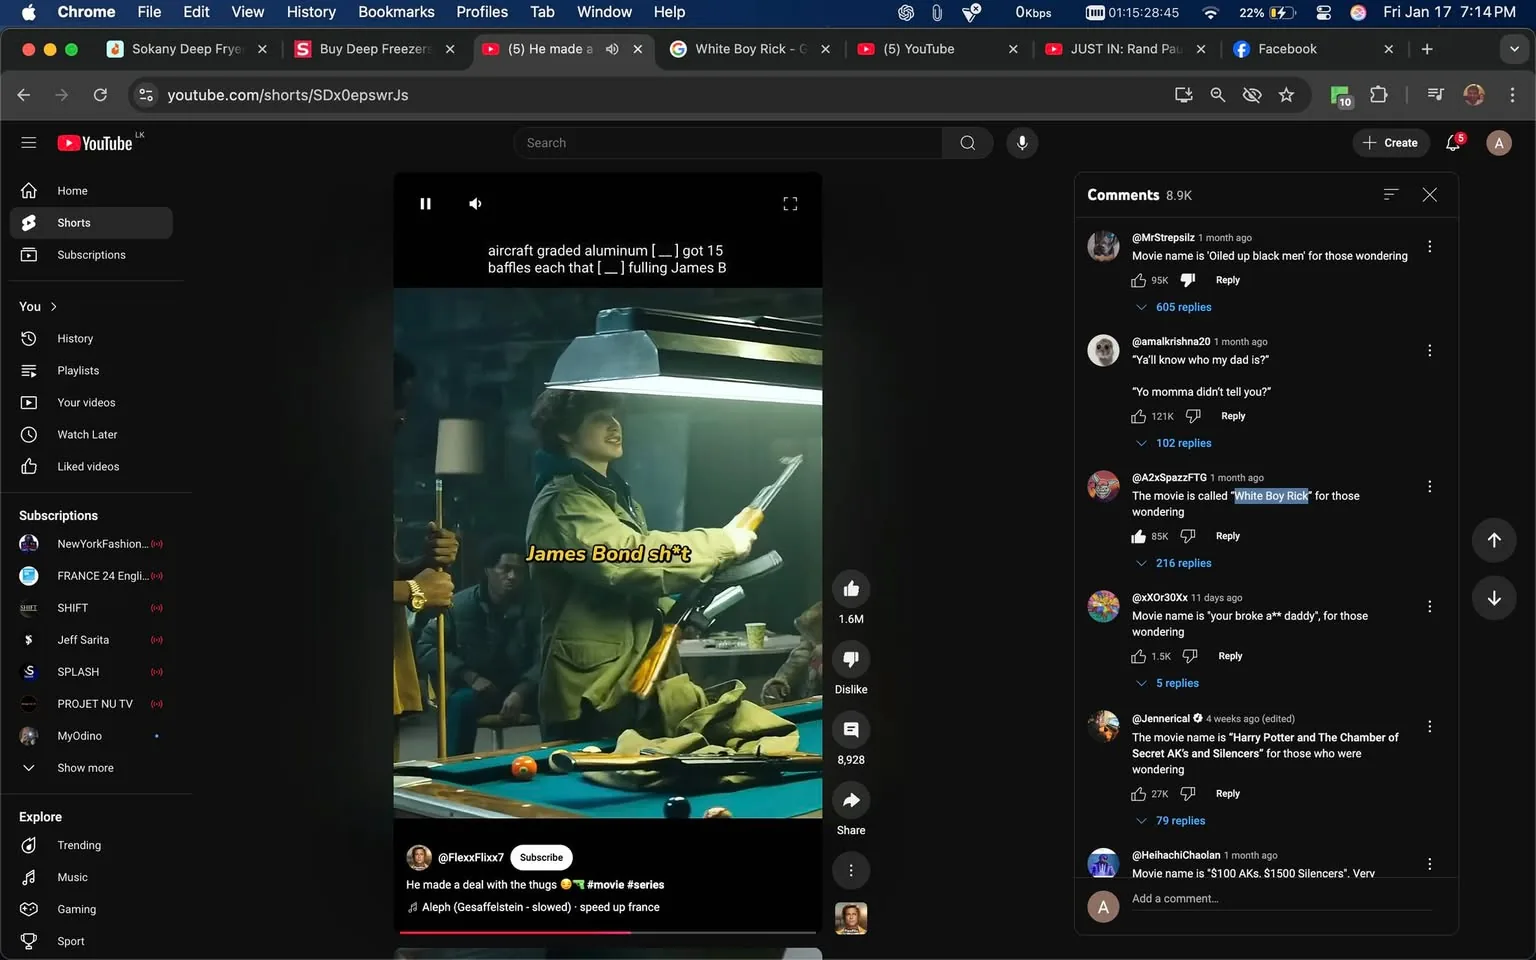Like the Short with thumbs up

(x=851, y=589)
